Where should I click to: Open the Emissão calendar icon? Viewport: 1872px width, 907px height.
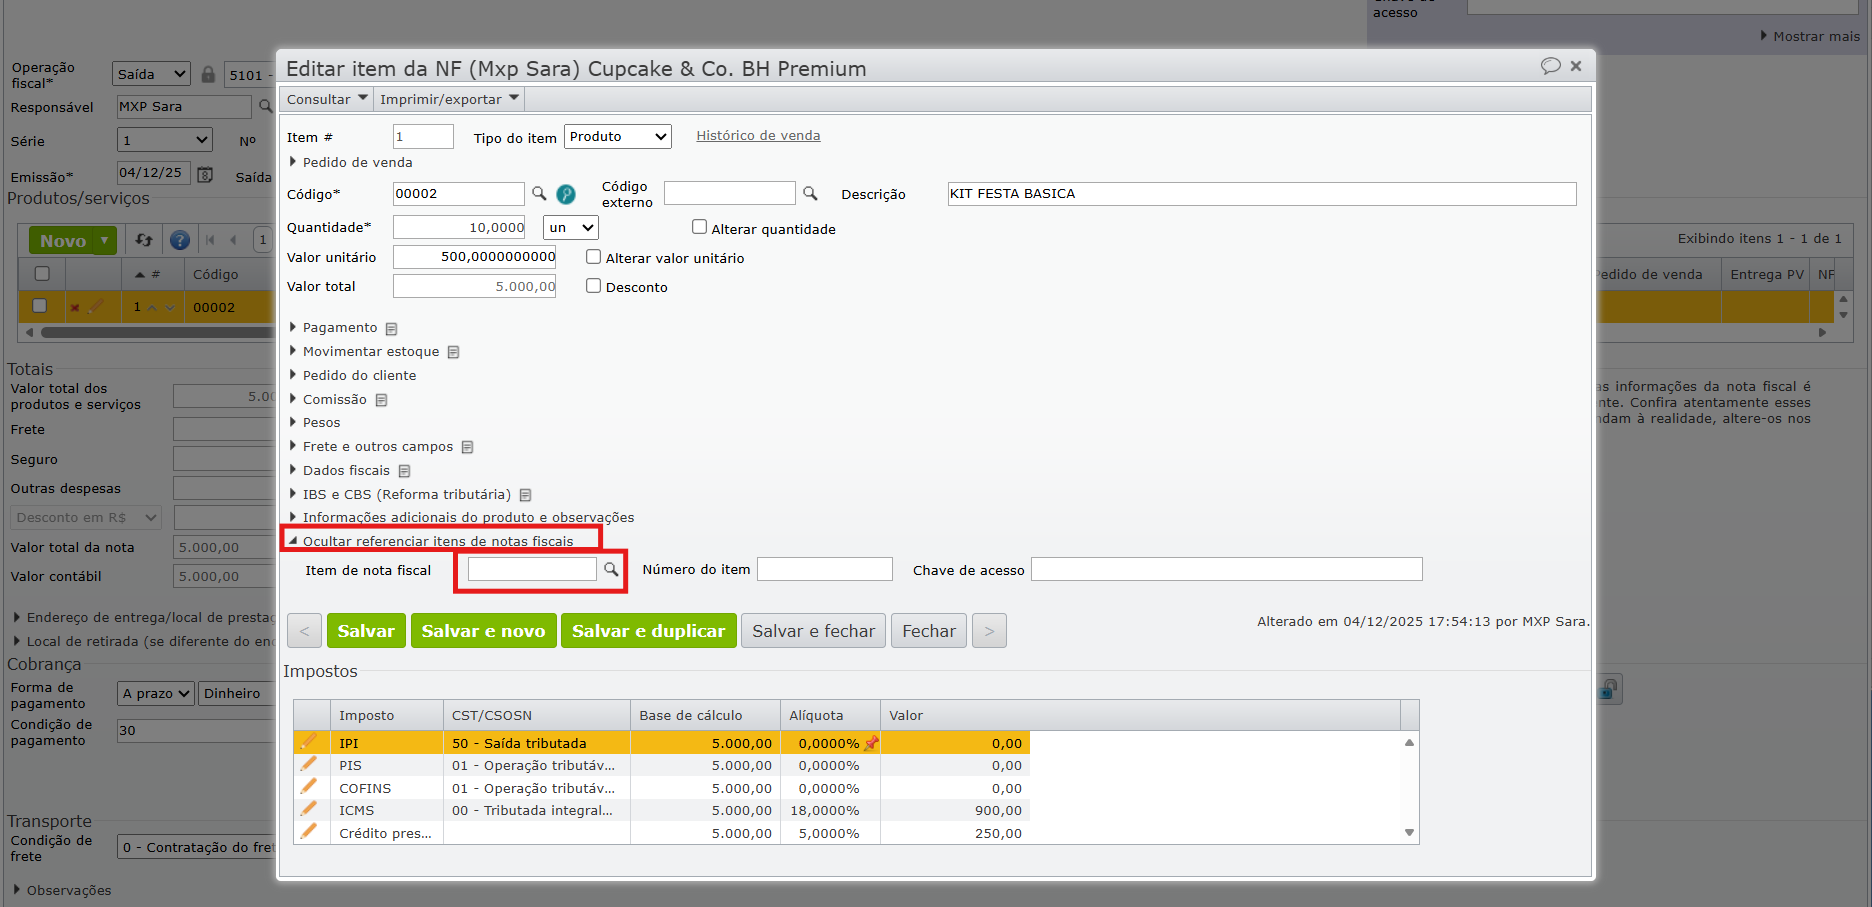pos(205,174)
